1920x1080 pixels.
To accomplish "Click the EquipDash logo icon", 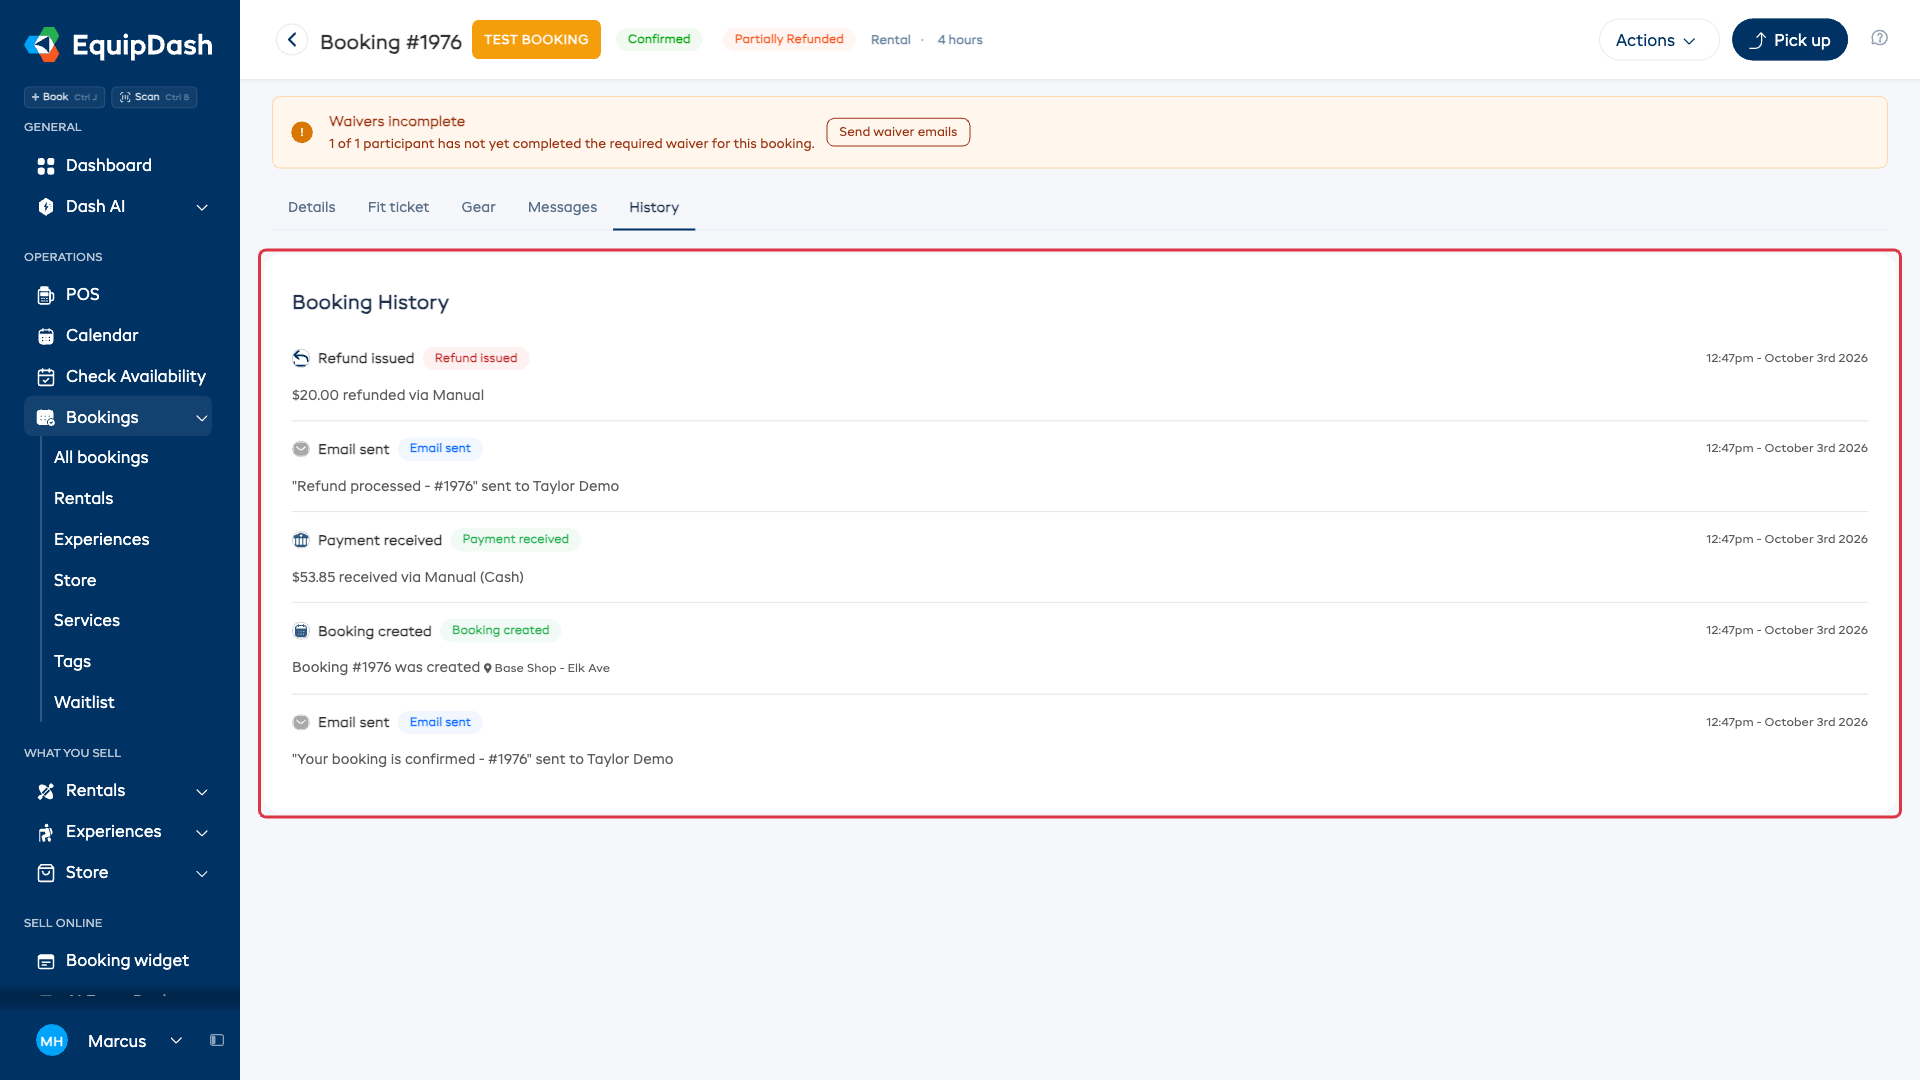I will coord(42,44).
